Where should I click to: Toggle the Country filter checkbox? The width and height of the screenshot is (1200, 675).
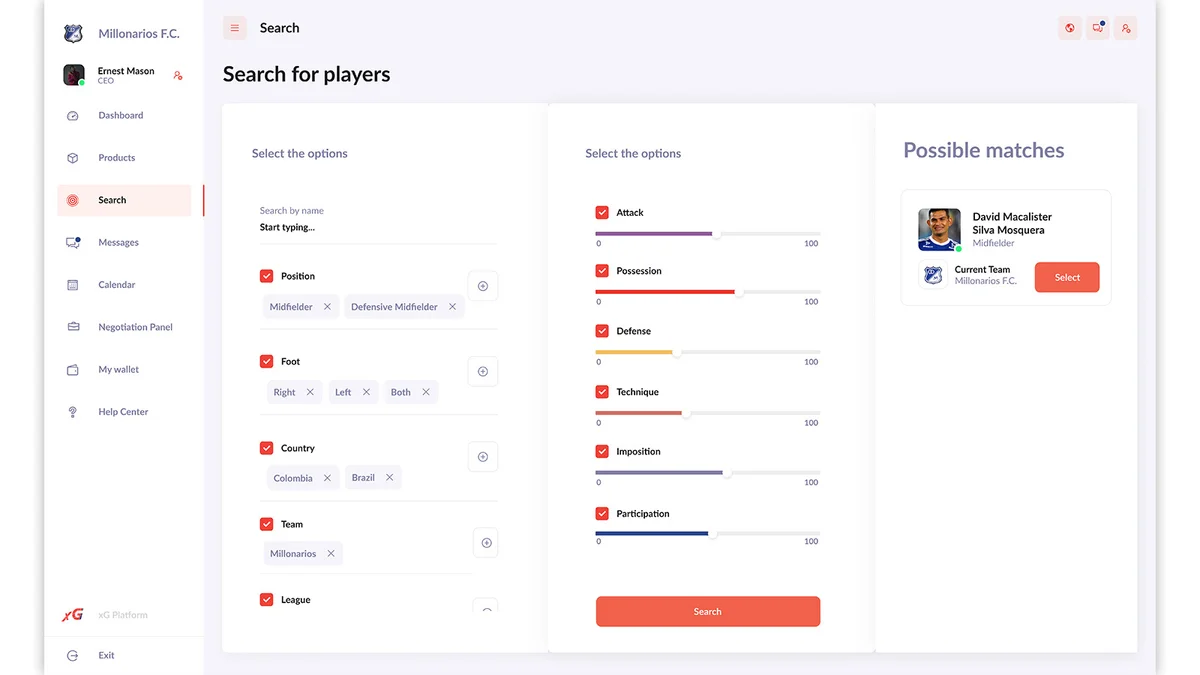(x=266, y=448)
